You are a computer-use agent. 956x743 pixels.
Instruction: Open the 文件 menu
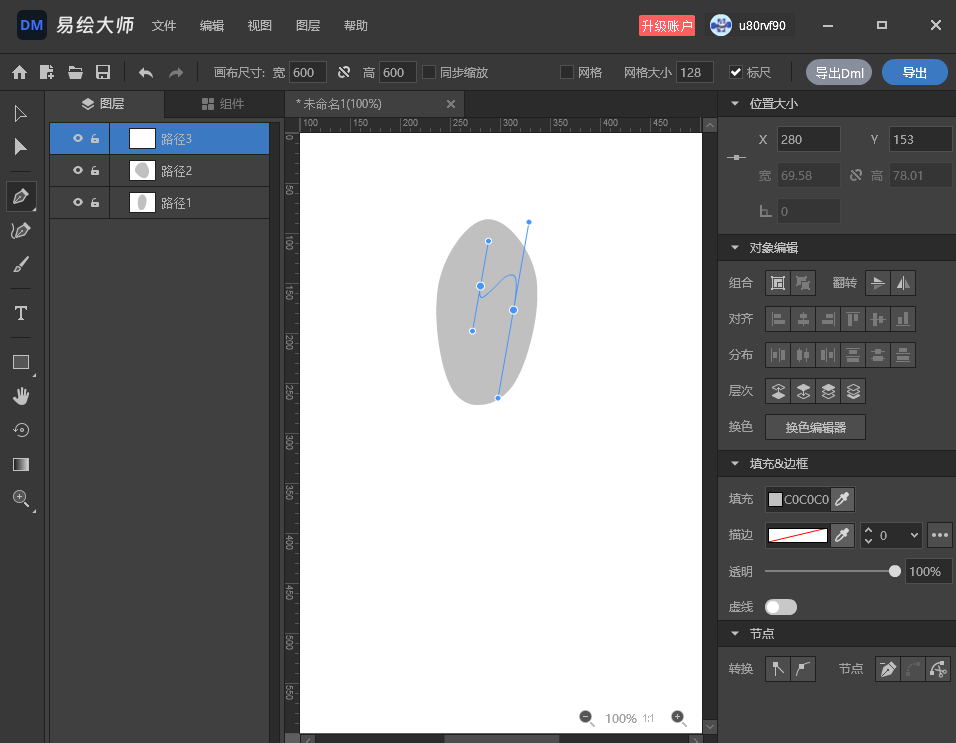click(164, 26)
